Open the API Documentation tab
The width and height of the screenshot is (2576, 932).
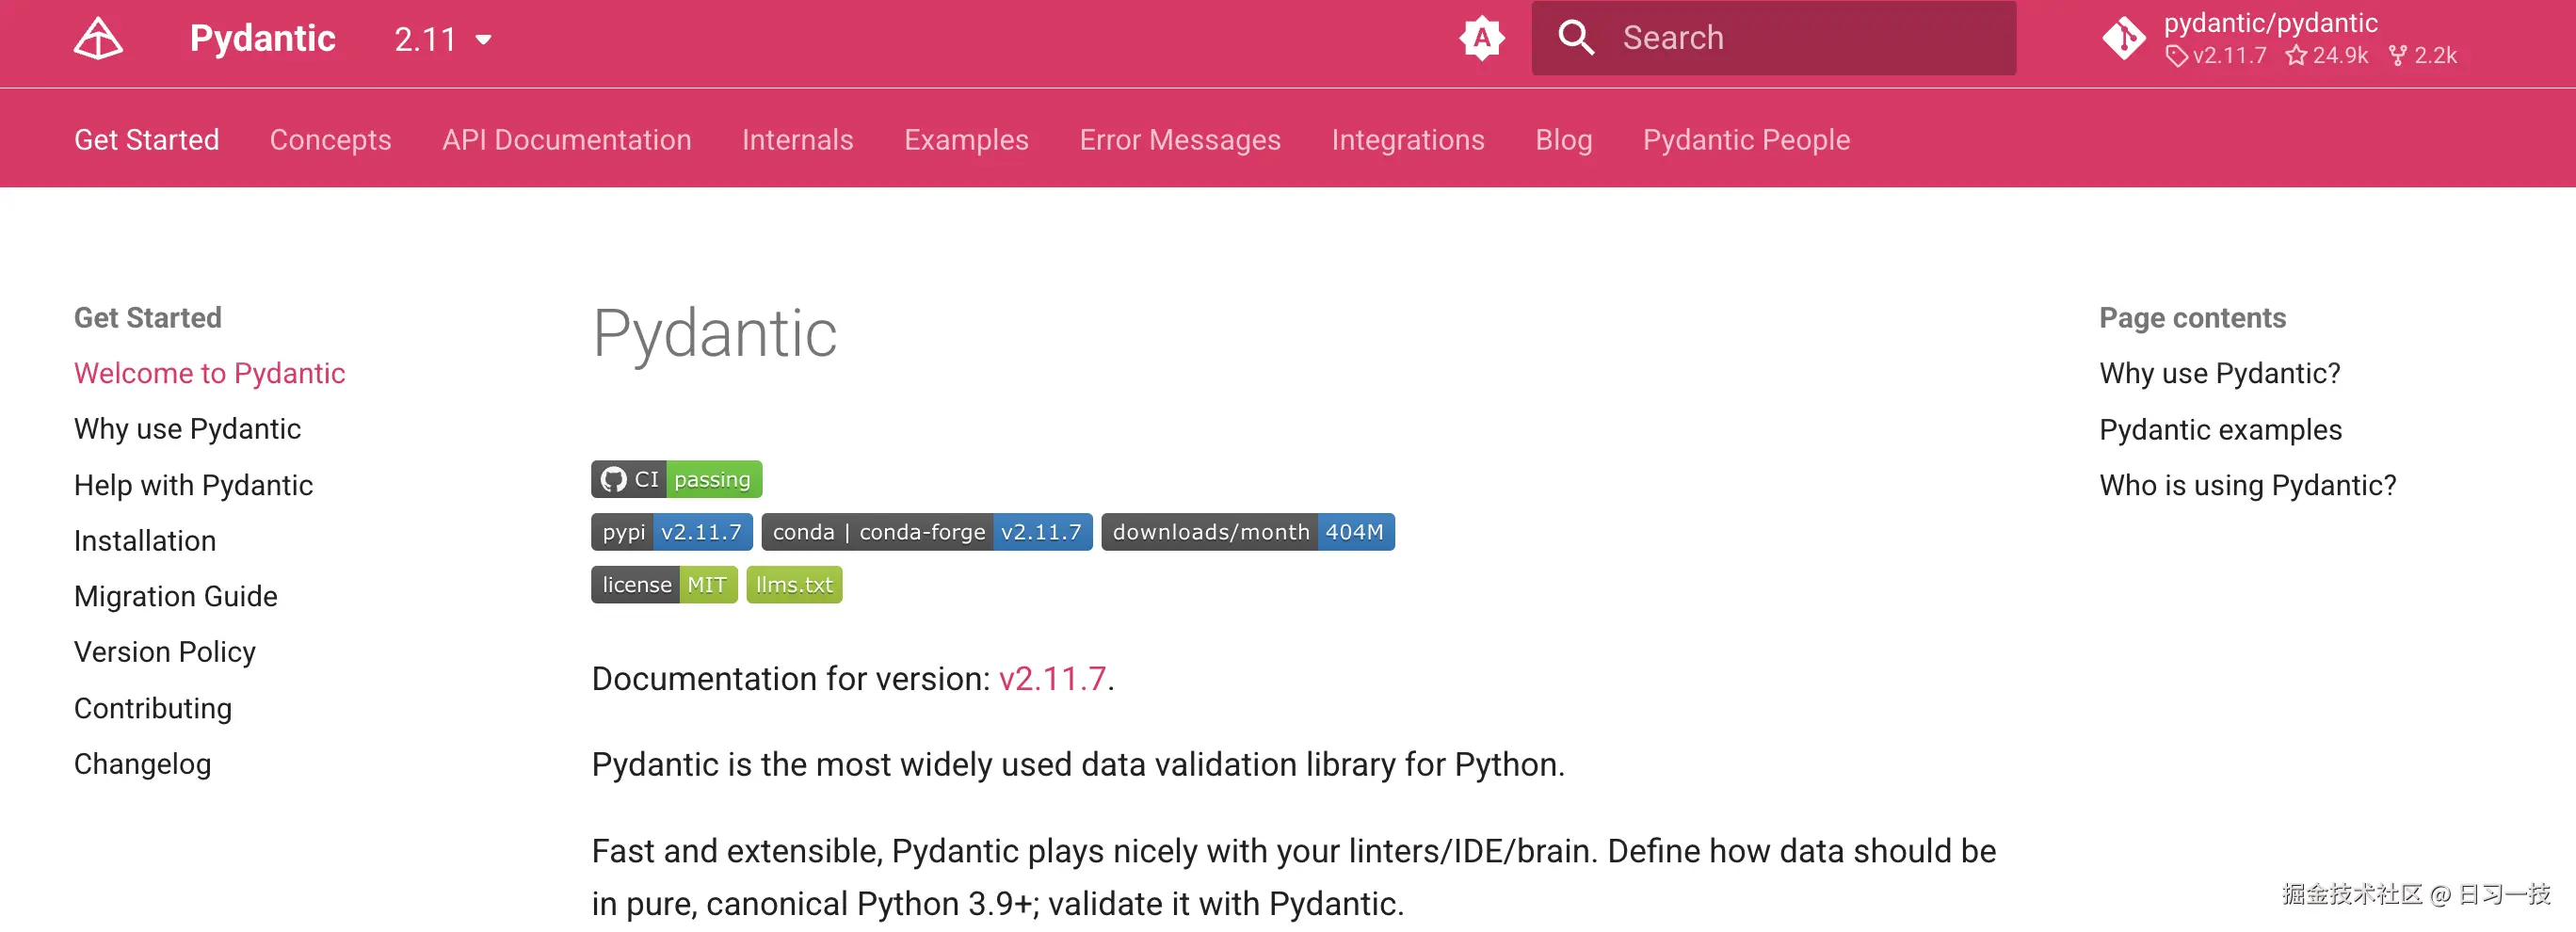(566, 140)
